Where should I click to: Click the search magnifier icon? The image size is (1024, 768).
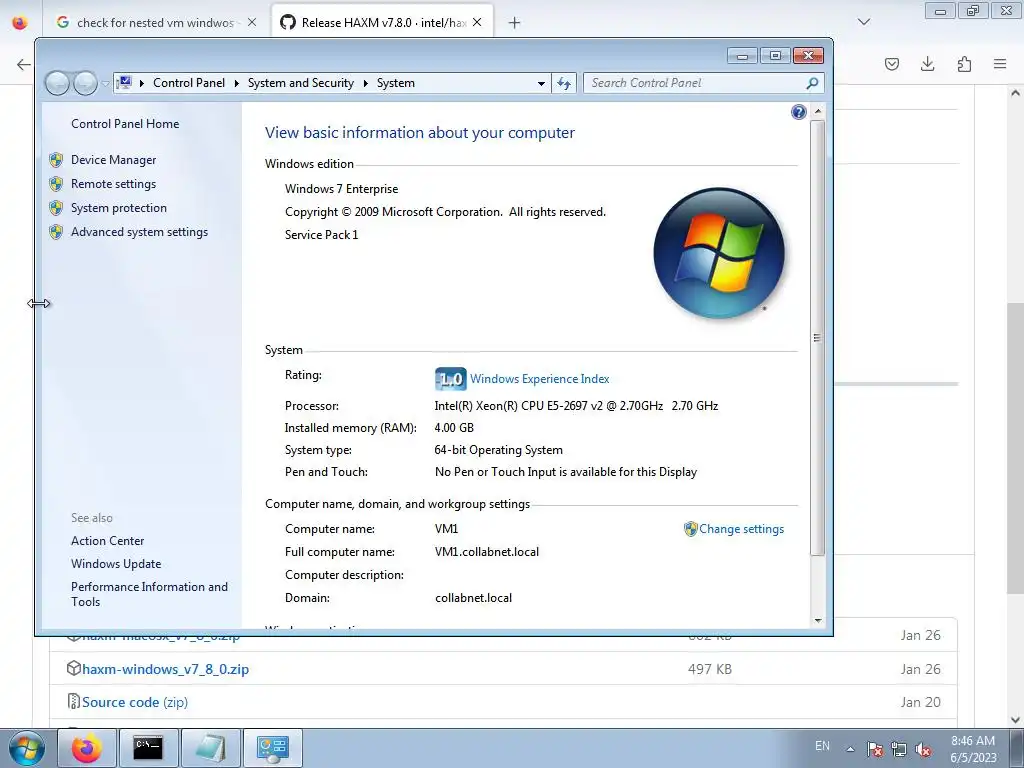[x=812, y=83]
